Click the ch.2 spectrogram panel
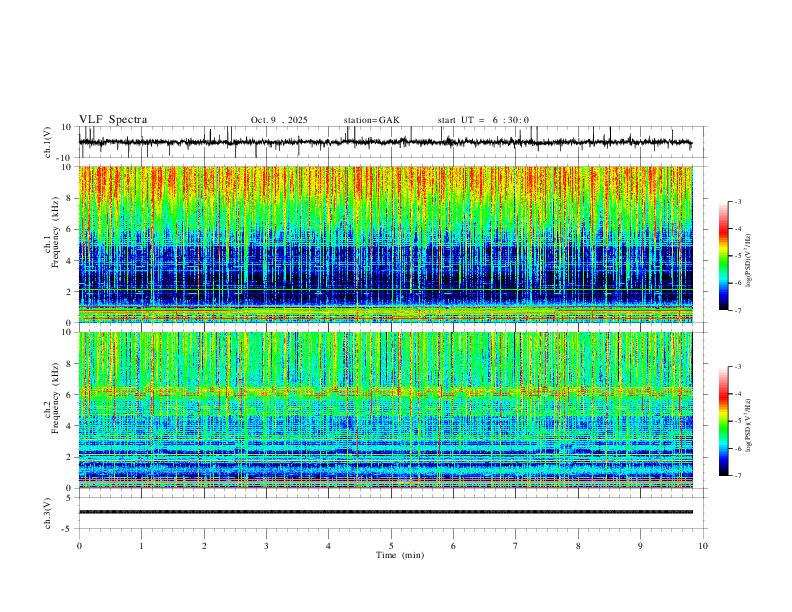Screen dimensions: 792x612 [x=385, y=410]
